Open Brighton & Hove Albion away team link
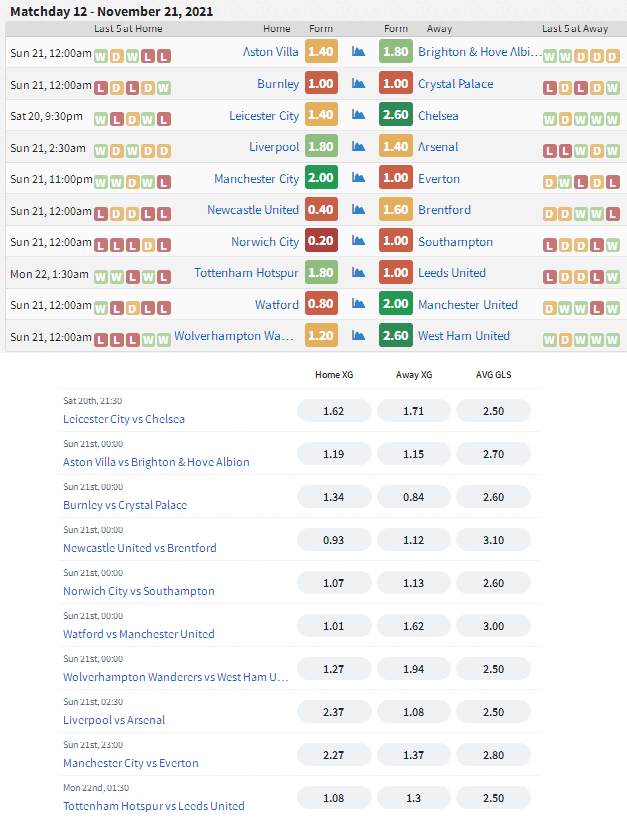Screen dimensions: 627x820 (x=480, y=52)
